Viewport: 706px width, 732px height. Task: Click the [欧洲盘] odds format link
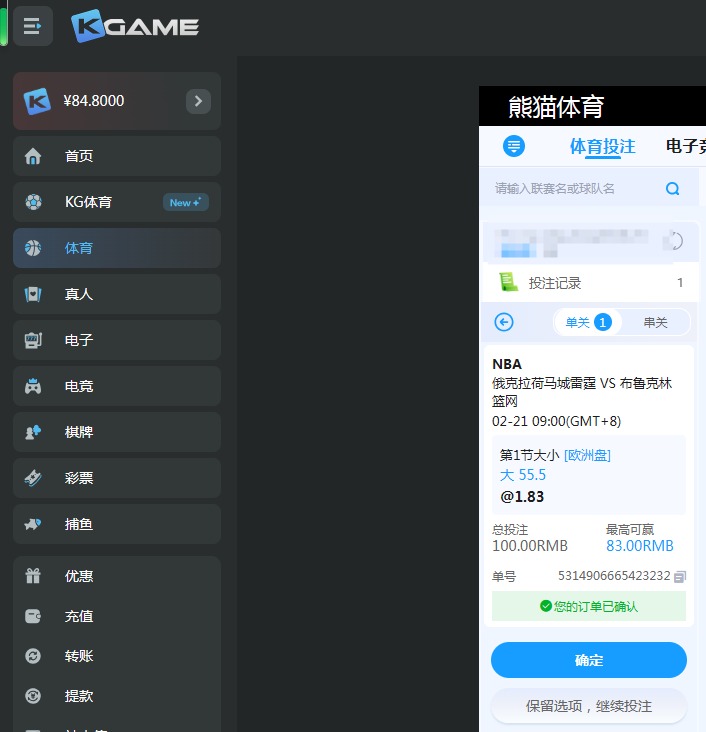tap(587, 455)
